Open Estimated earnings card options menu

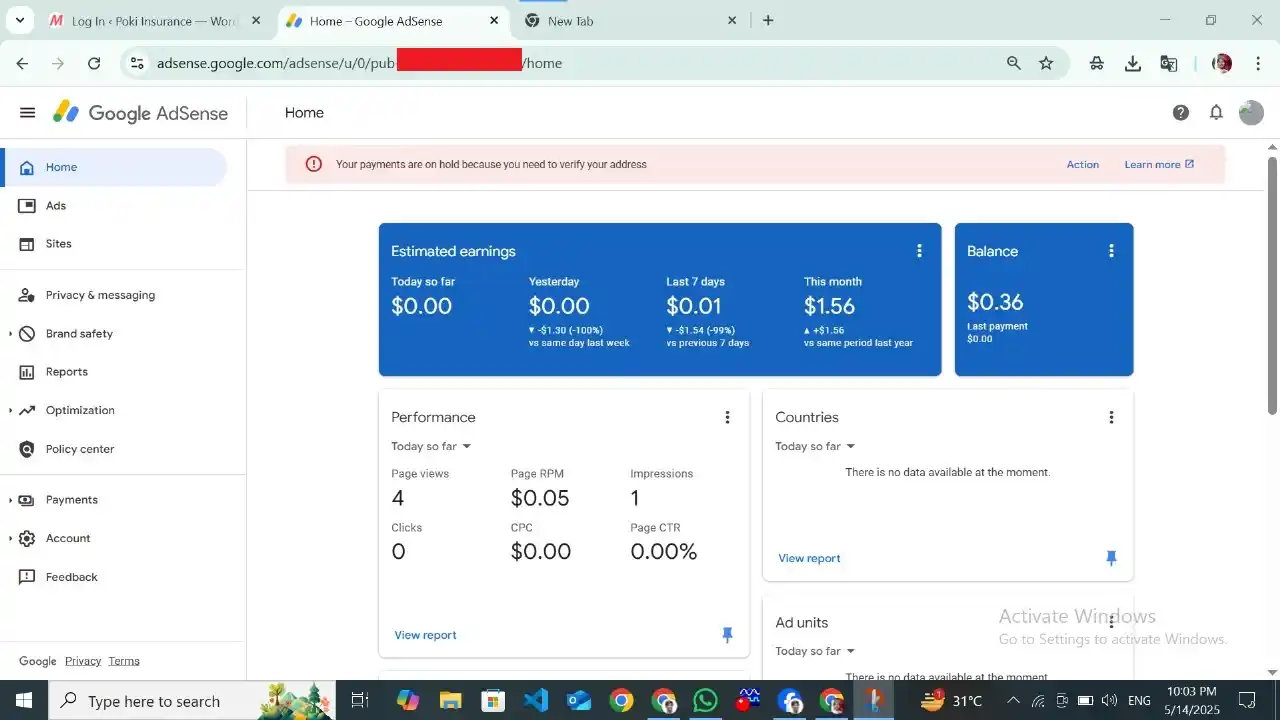920,251
